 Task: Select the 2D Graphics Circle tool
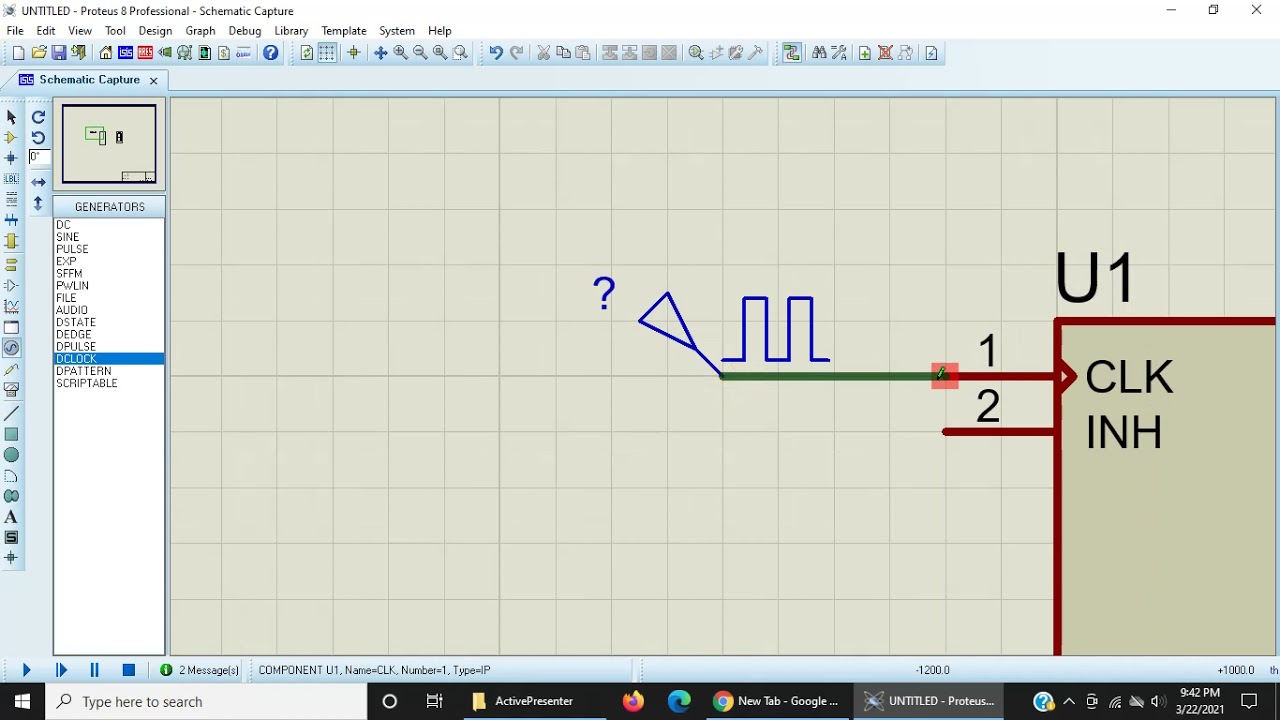(11, 455)
